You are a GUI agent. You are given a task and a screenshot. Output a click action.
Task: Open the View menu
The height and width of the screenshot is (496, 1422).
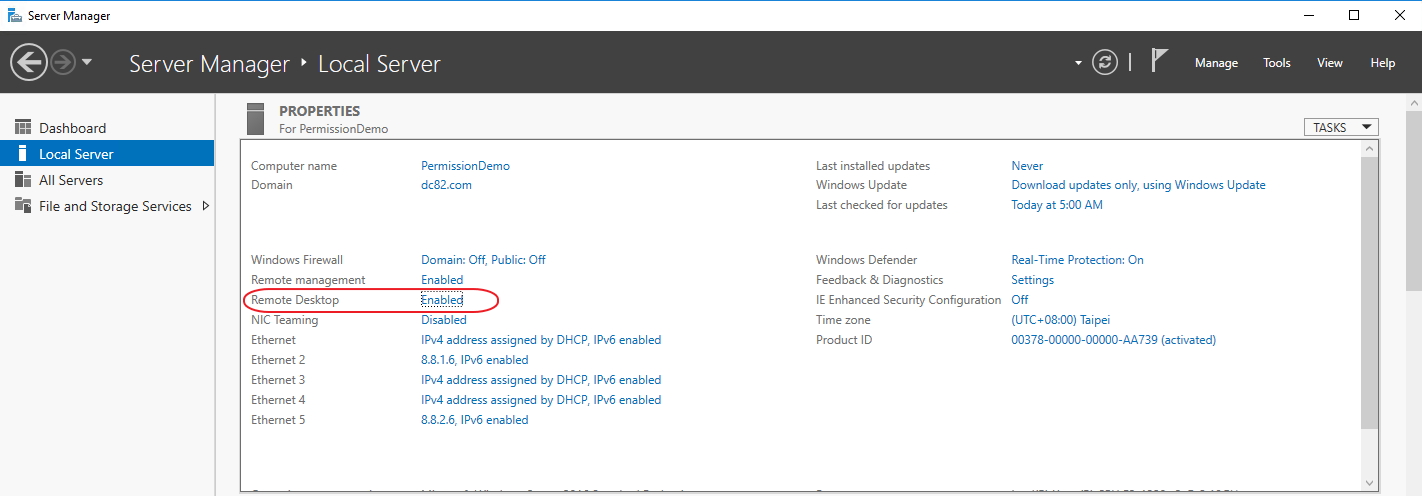click(1330, 63)
